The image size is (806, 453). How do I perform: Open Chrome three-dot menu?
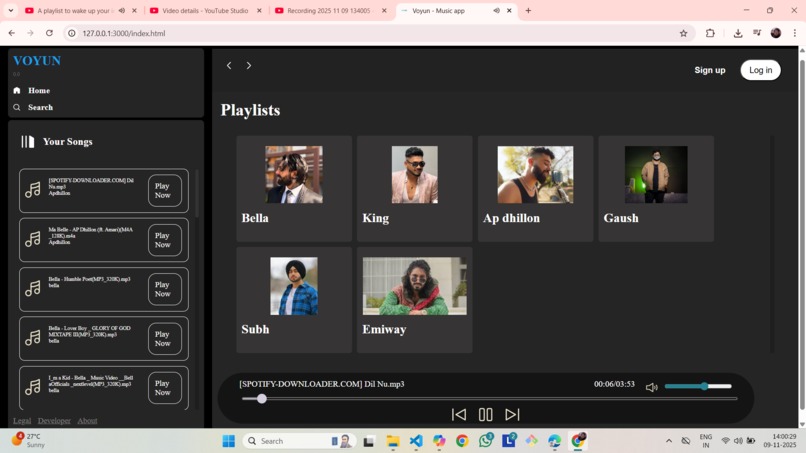(795, 33)
